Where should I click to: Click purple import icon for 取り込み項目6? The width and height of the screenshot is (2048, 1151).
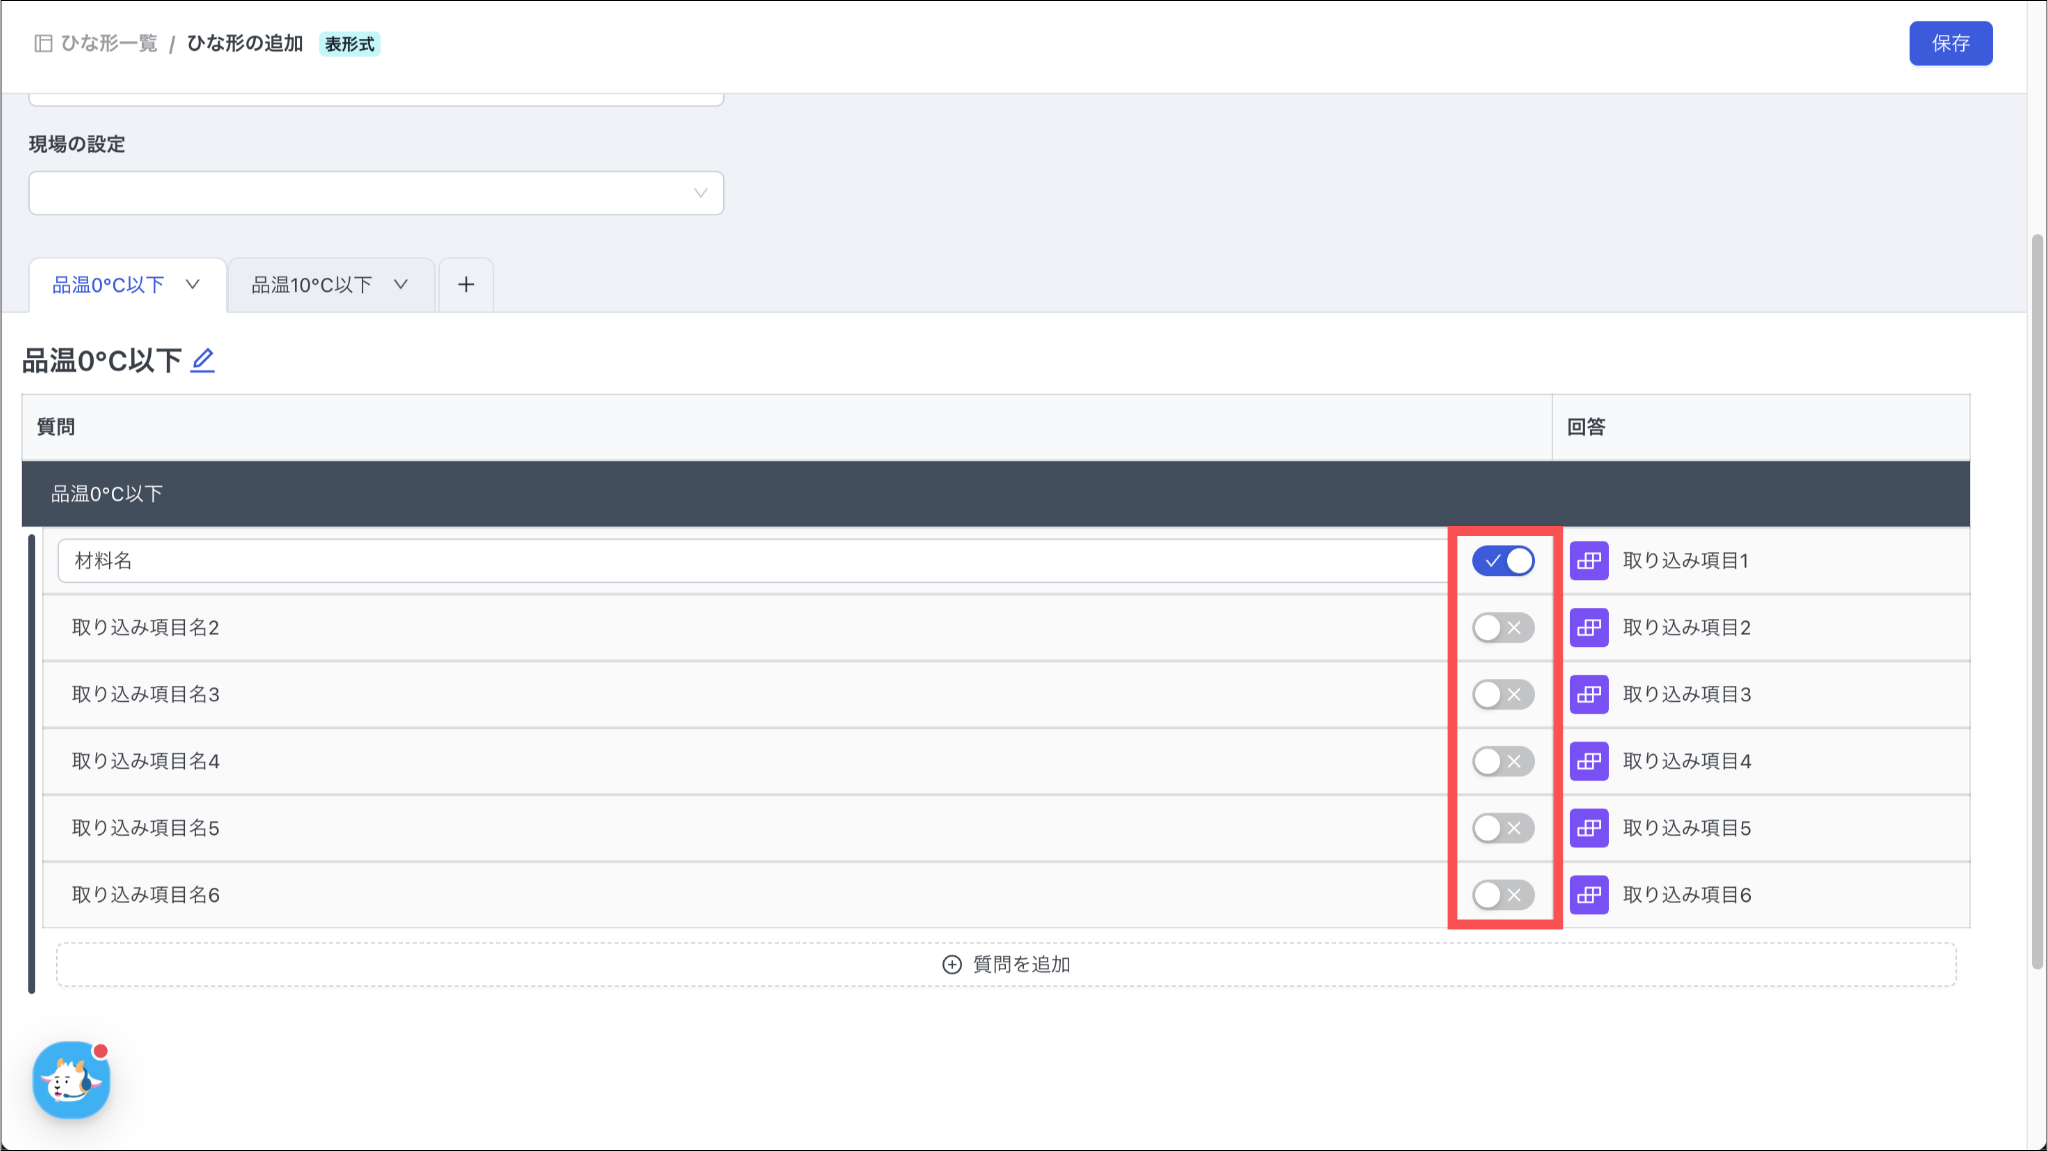1588,895
